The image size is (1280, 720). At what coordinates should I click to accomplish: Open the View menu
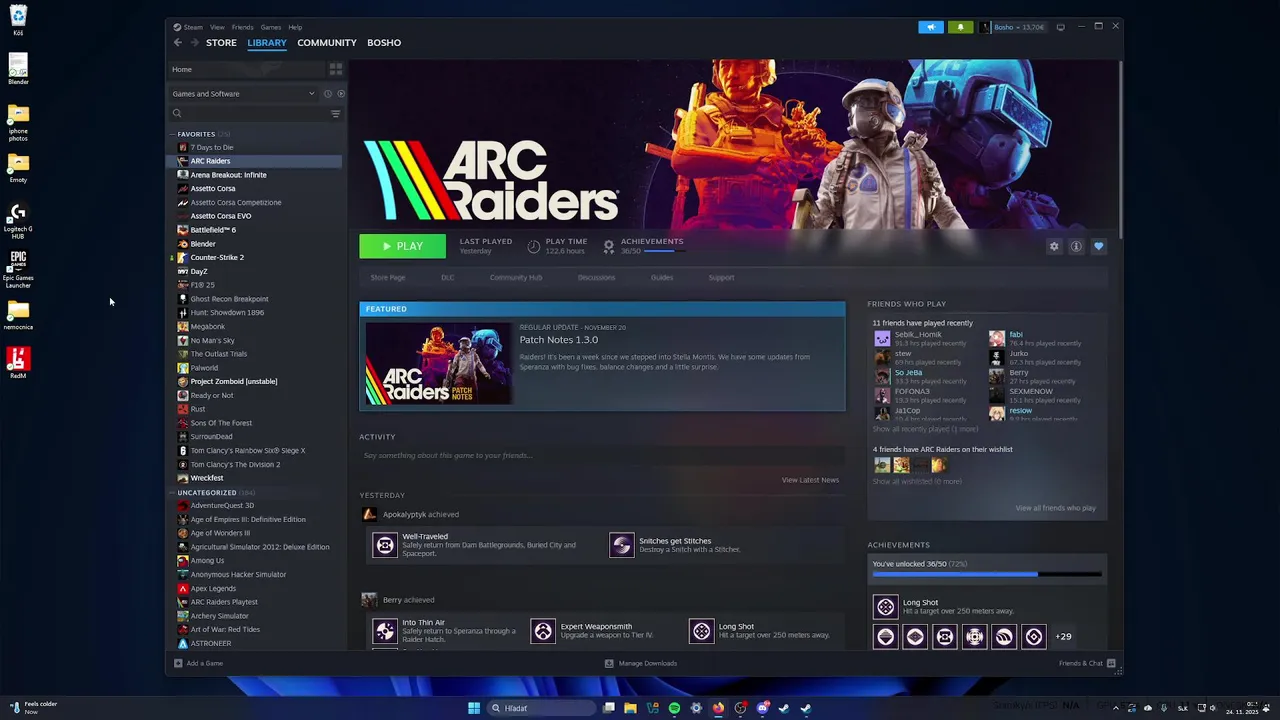[217, 27]
